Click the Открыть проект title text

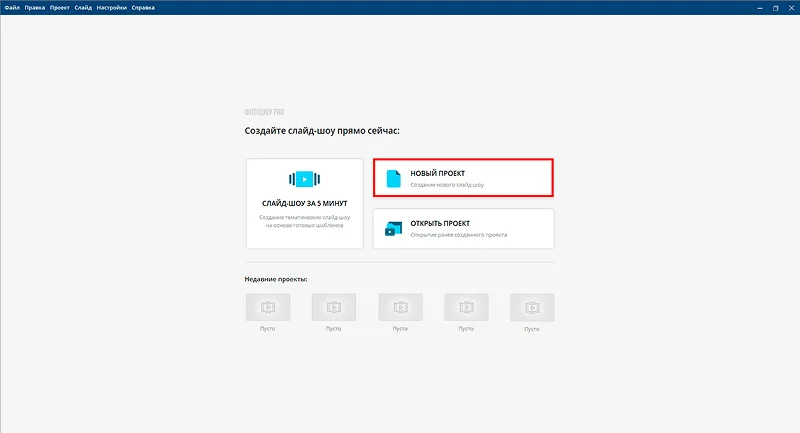440,223
